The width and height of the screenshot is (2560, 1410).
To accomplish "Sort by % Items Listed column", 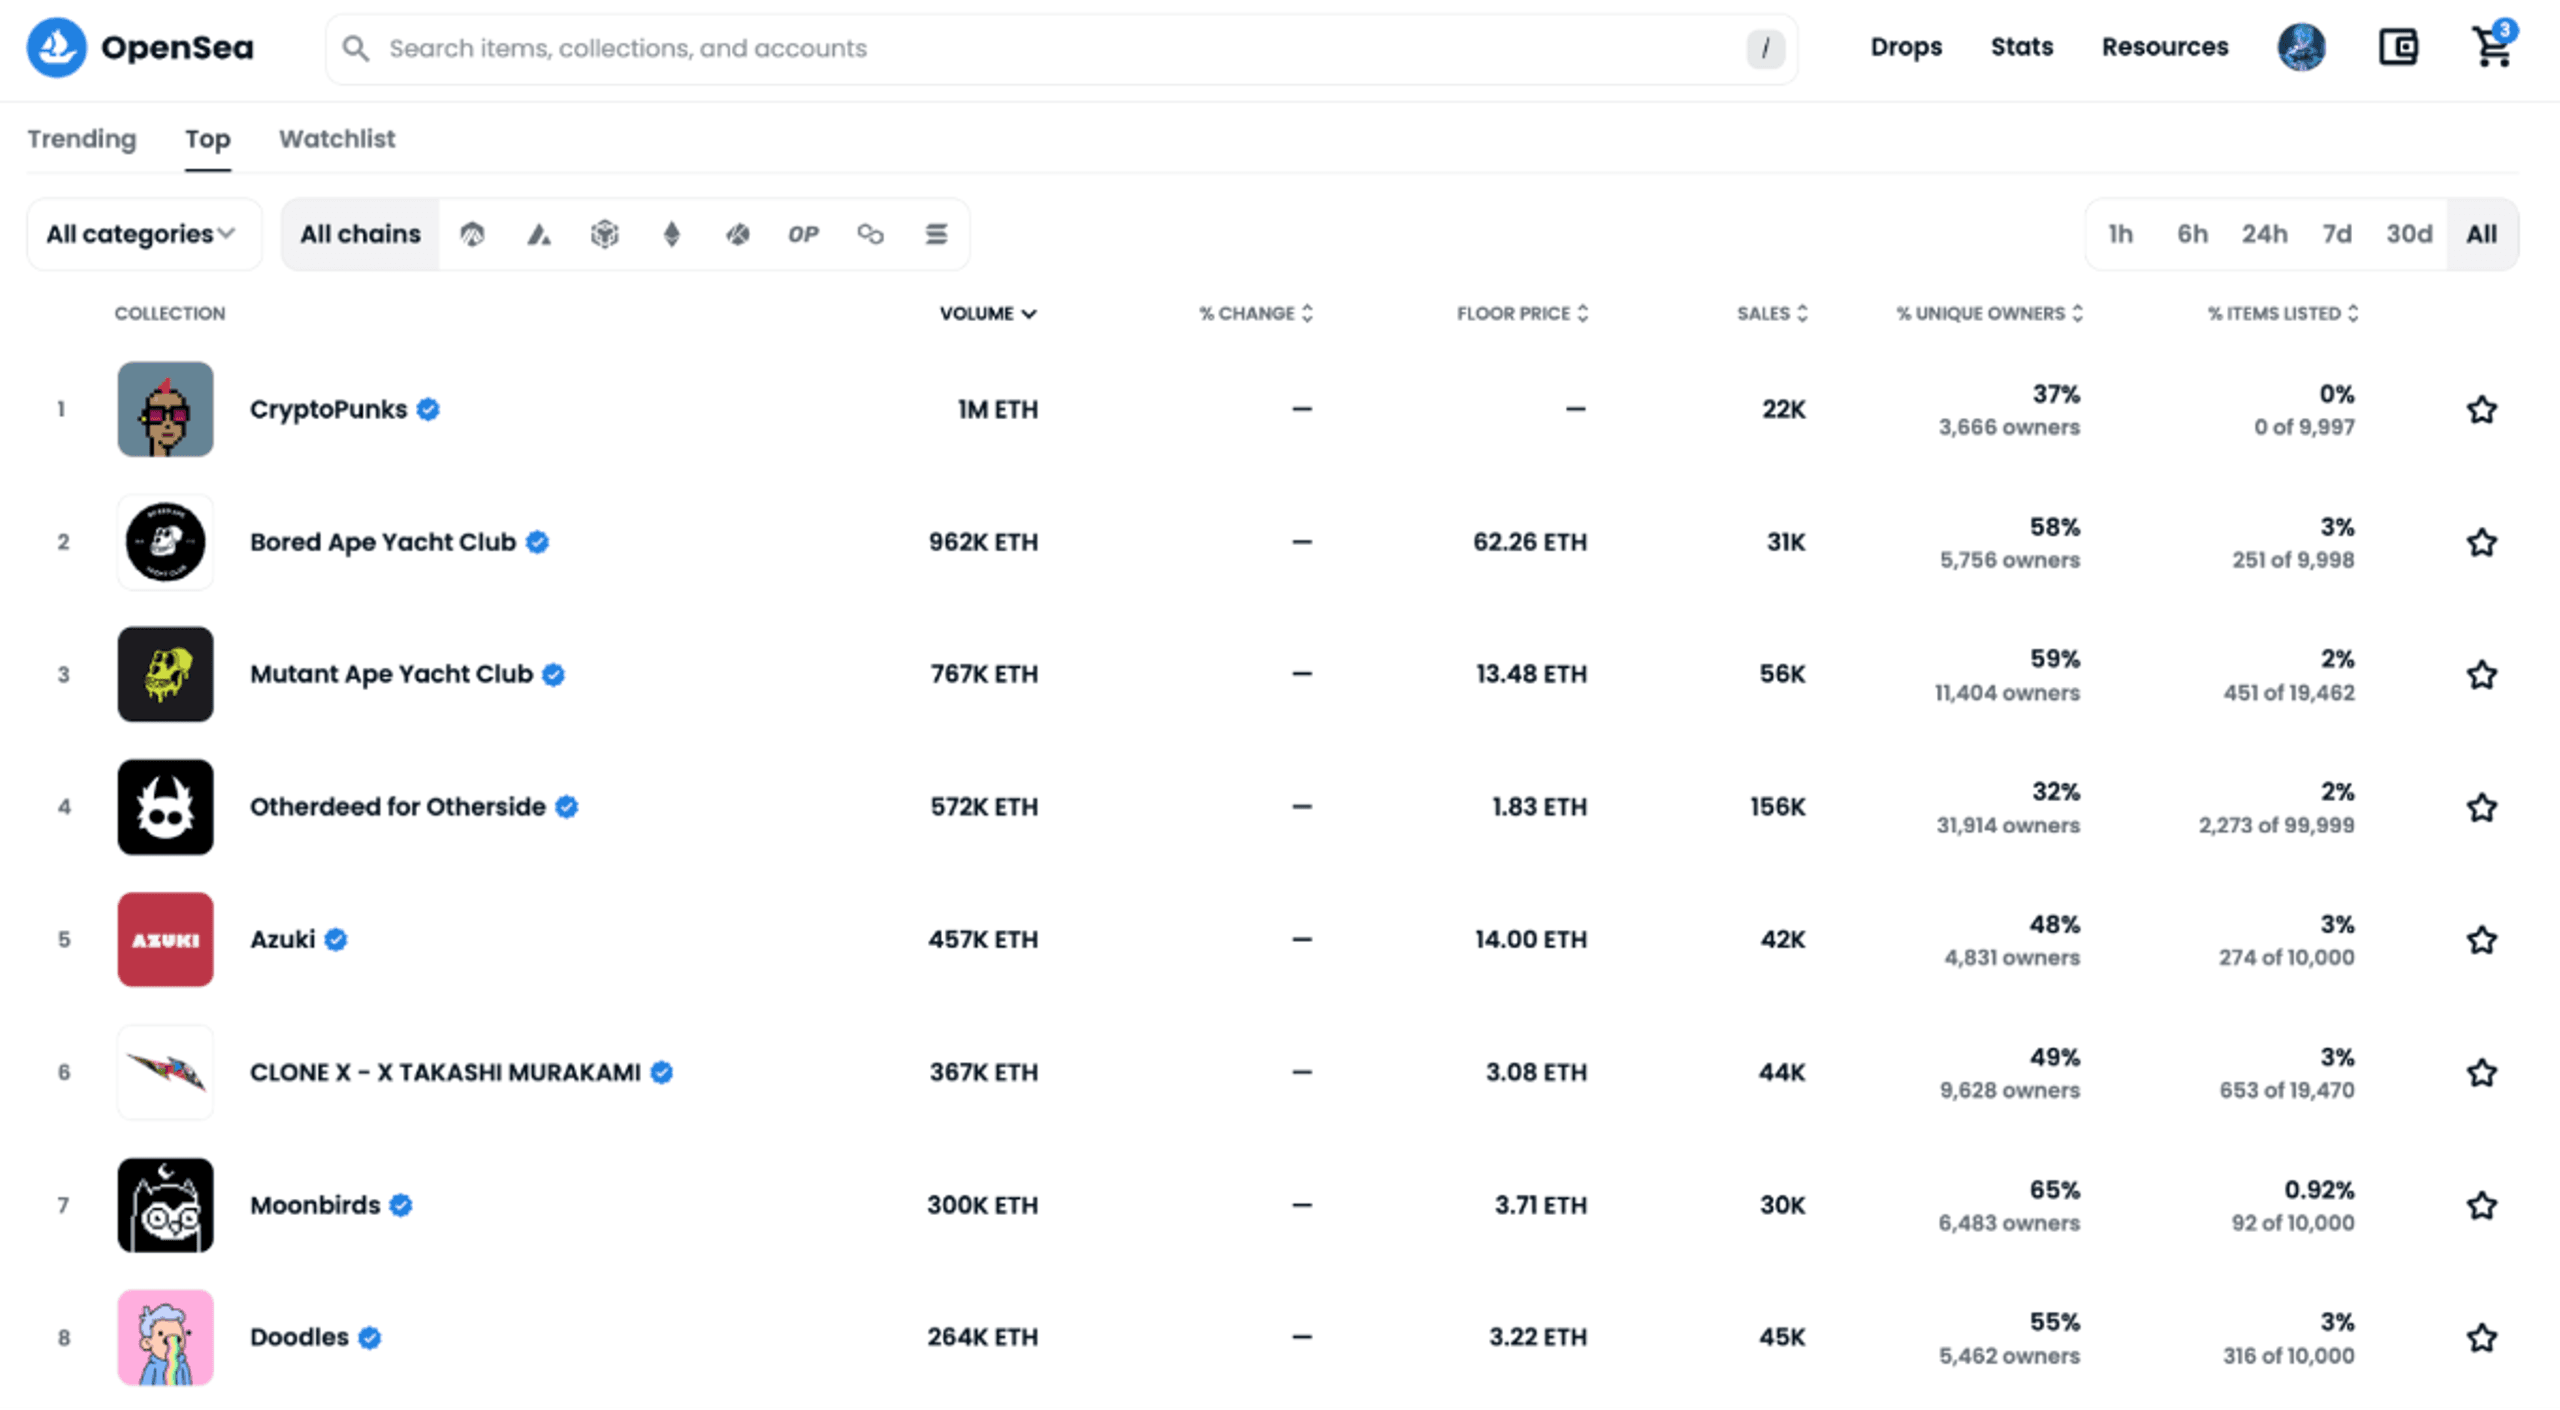I will tap(2283, 313).
